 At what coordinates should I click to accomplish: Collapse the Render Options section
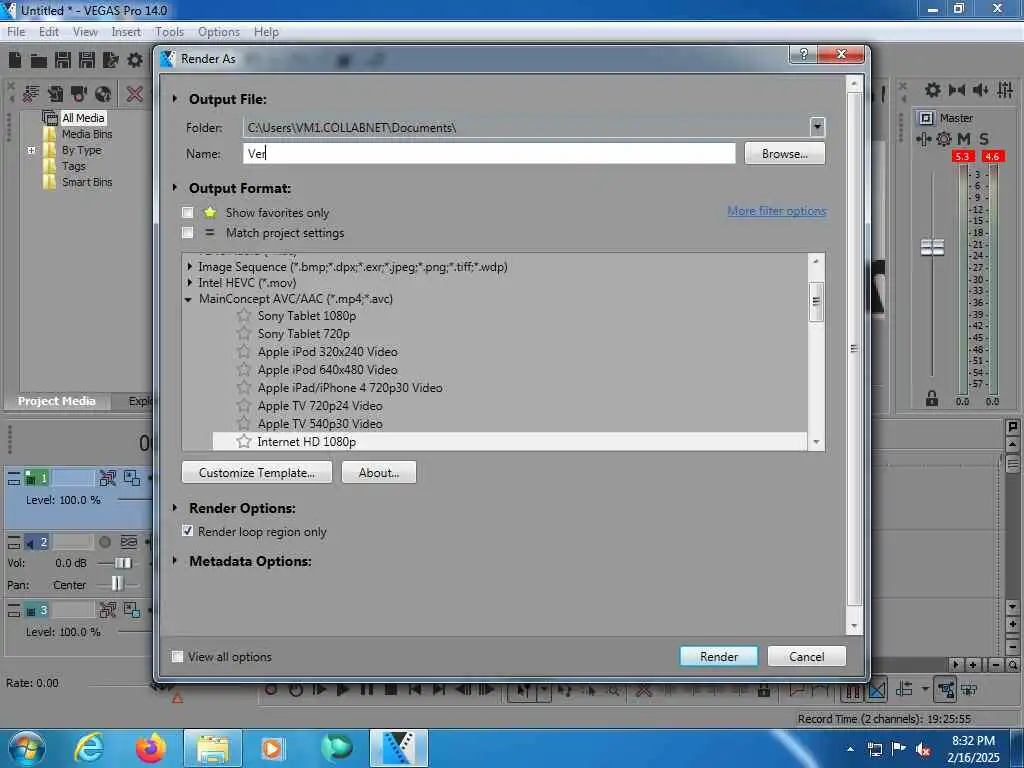pos(174,507)
